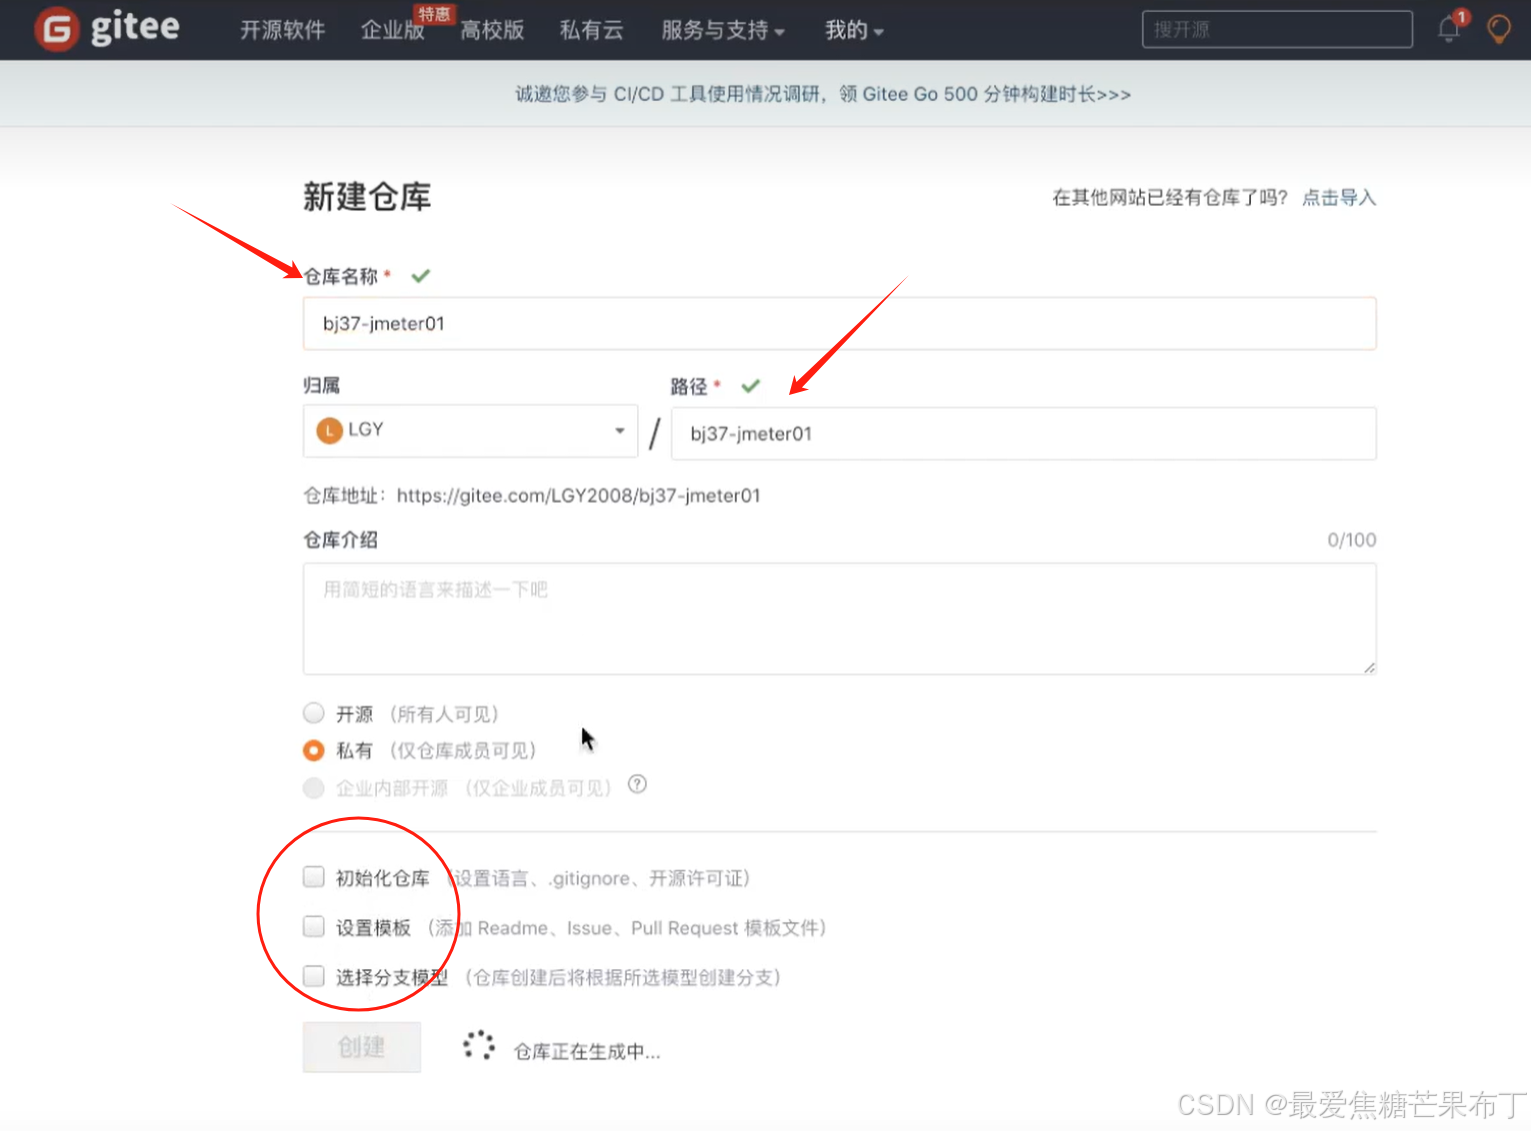This screenshot has width=1531, height=1131.
Task: Click the LGY avatar icon in owner selector
Action: point(329,430)
